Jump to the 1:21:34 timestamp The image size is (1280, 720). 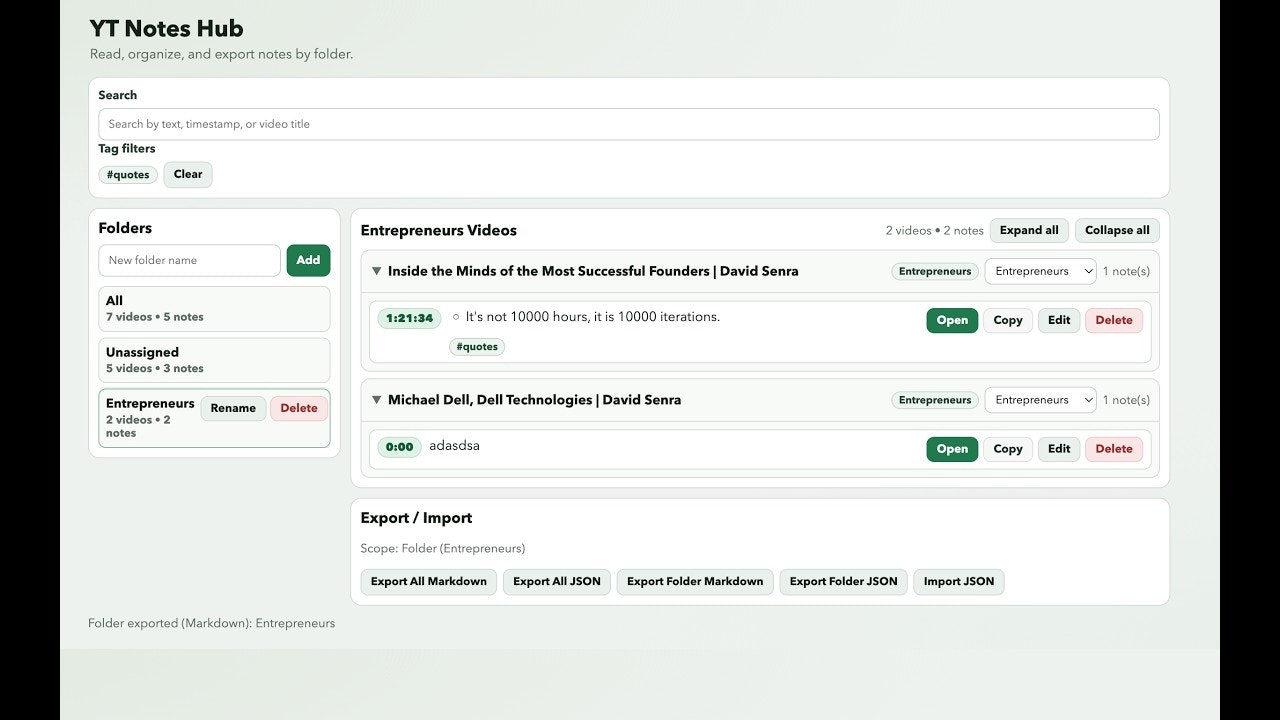click(409, 318)
